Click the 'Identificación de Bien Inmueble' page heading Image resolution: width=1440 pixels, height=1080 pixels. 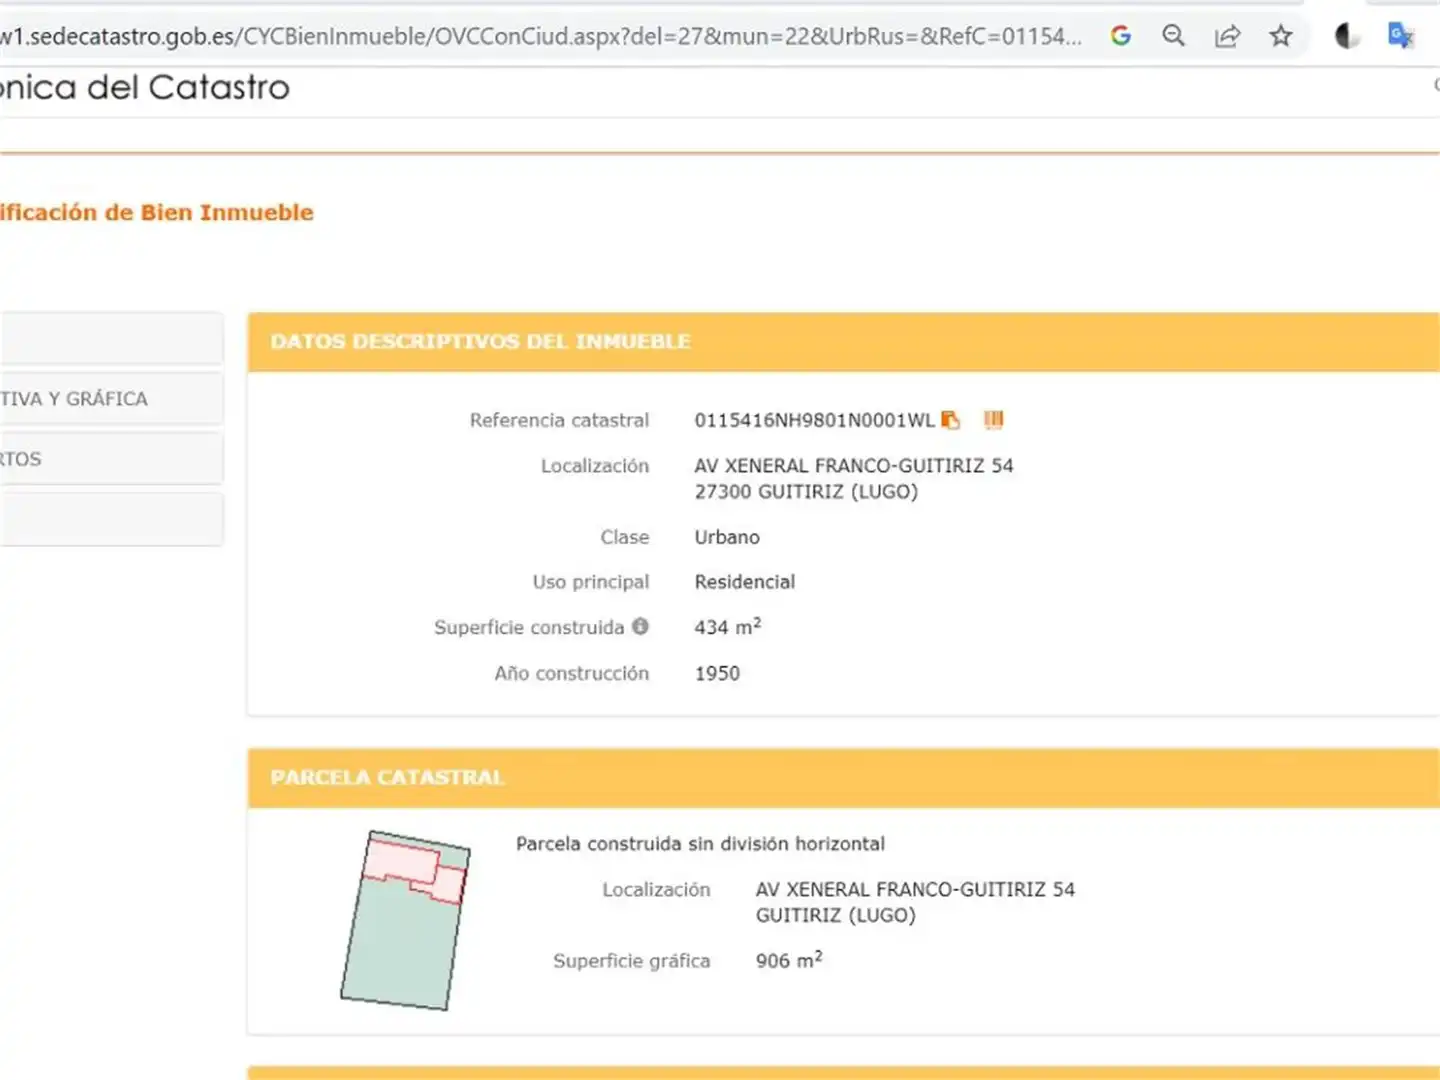point(157,212)
